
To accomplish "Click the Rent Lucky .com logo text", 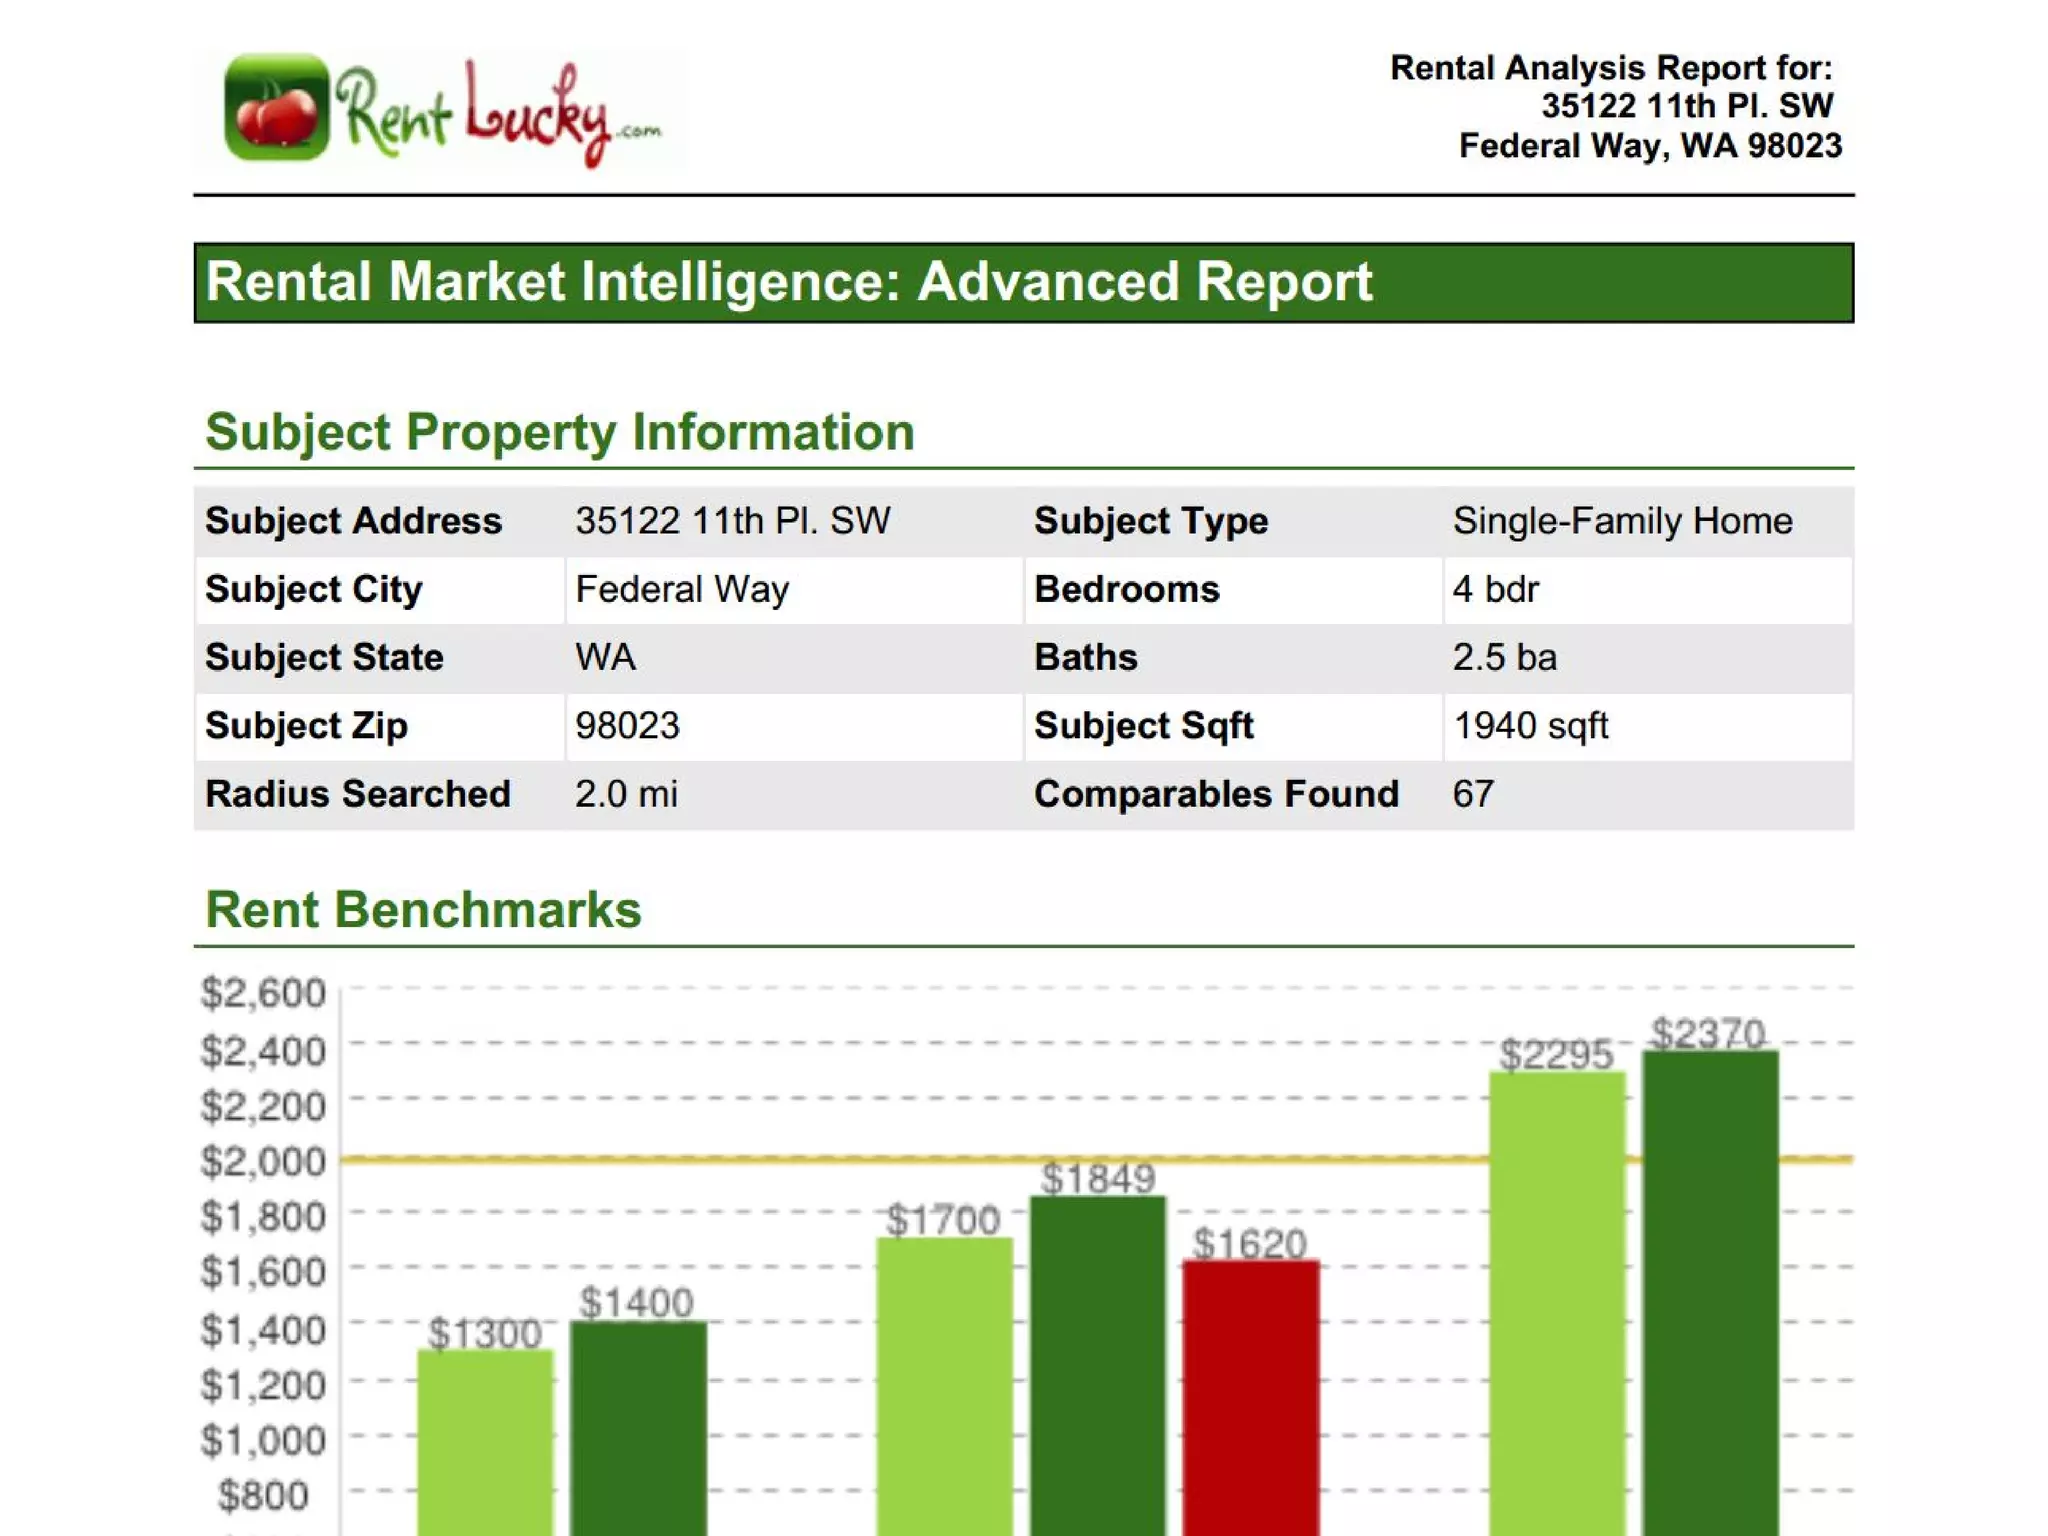I will (x=498, y=114).
